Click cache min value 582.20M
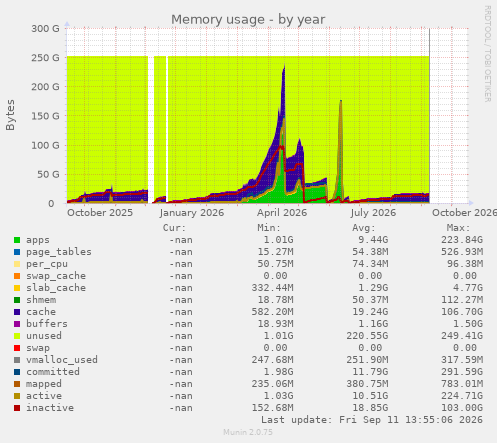This screenshot has width=497, height=443. click(x=272, y=312)
